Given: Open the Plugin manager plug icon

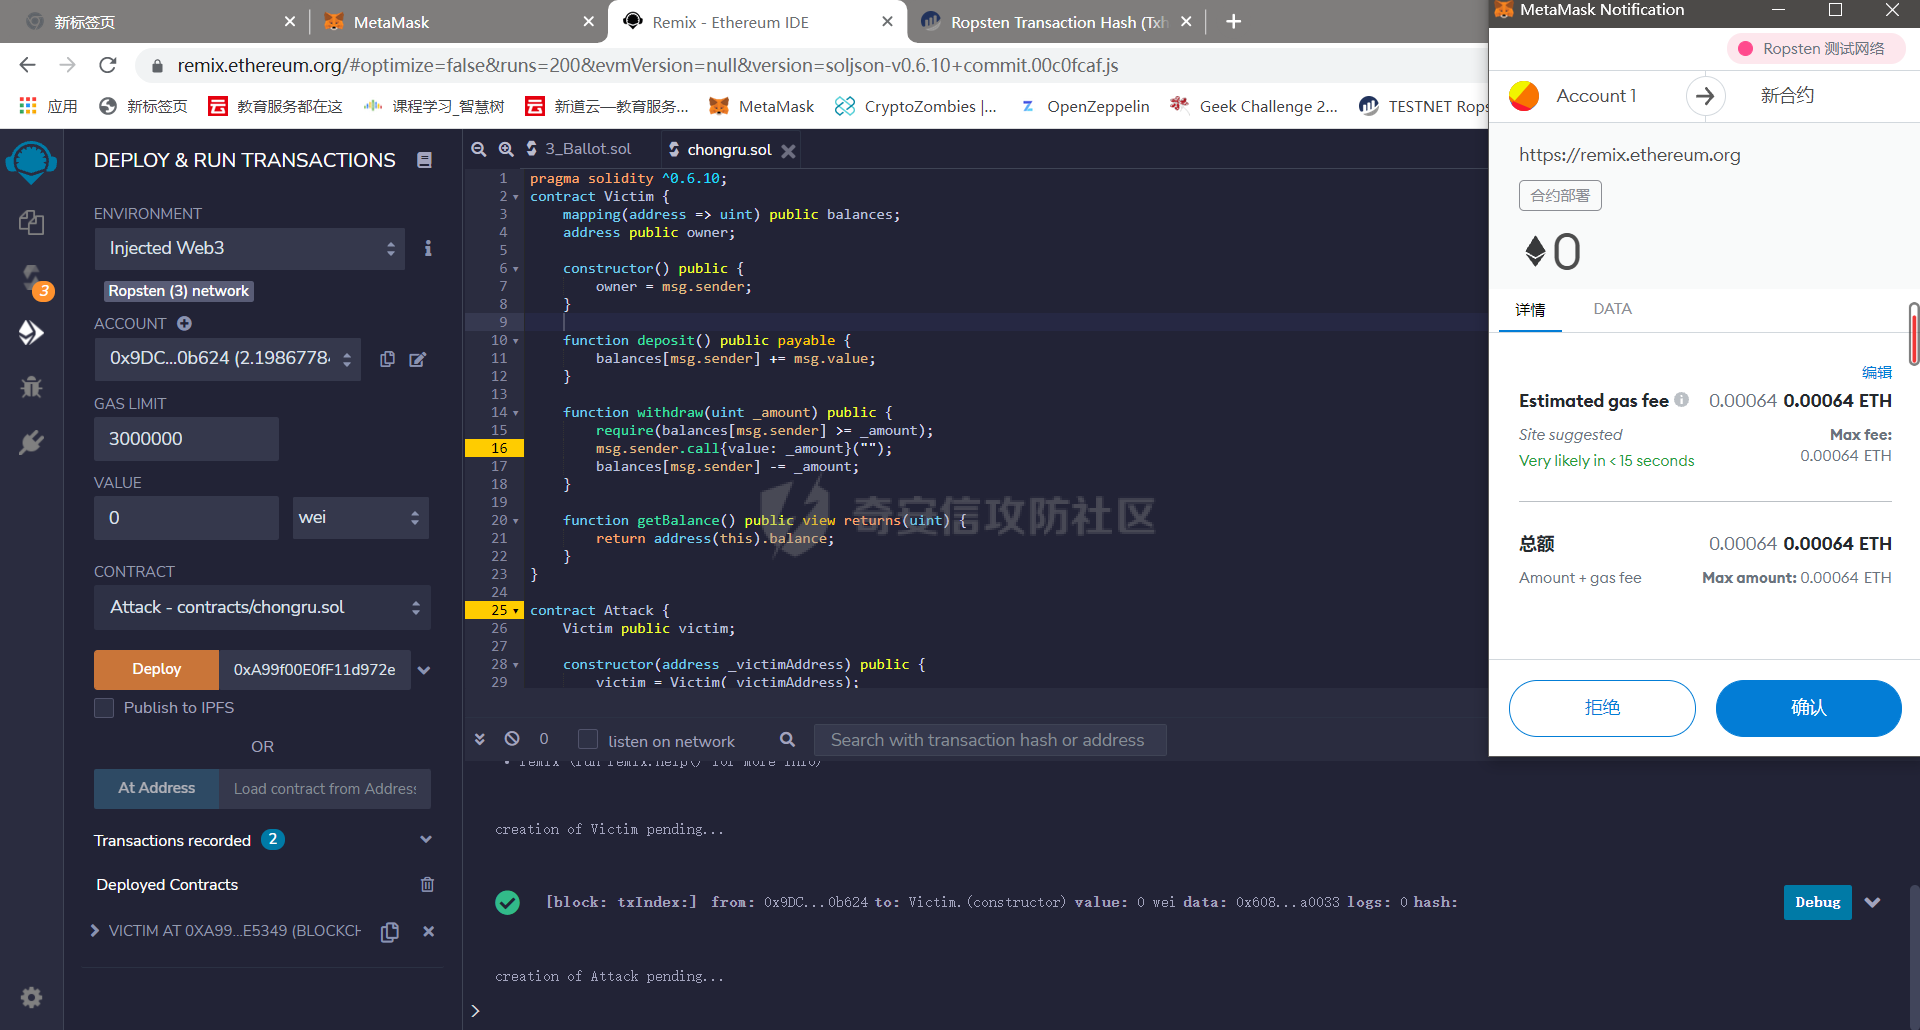Looking at the screenshot, I should 31,442.
